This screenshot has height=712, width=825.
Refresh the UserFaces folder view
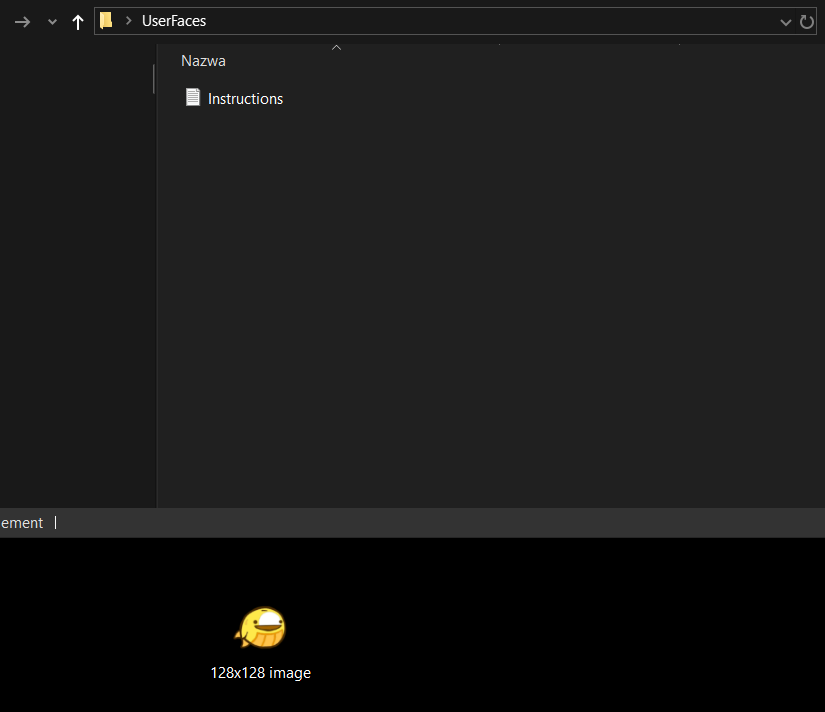807,22
